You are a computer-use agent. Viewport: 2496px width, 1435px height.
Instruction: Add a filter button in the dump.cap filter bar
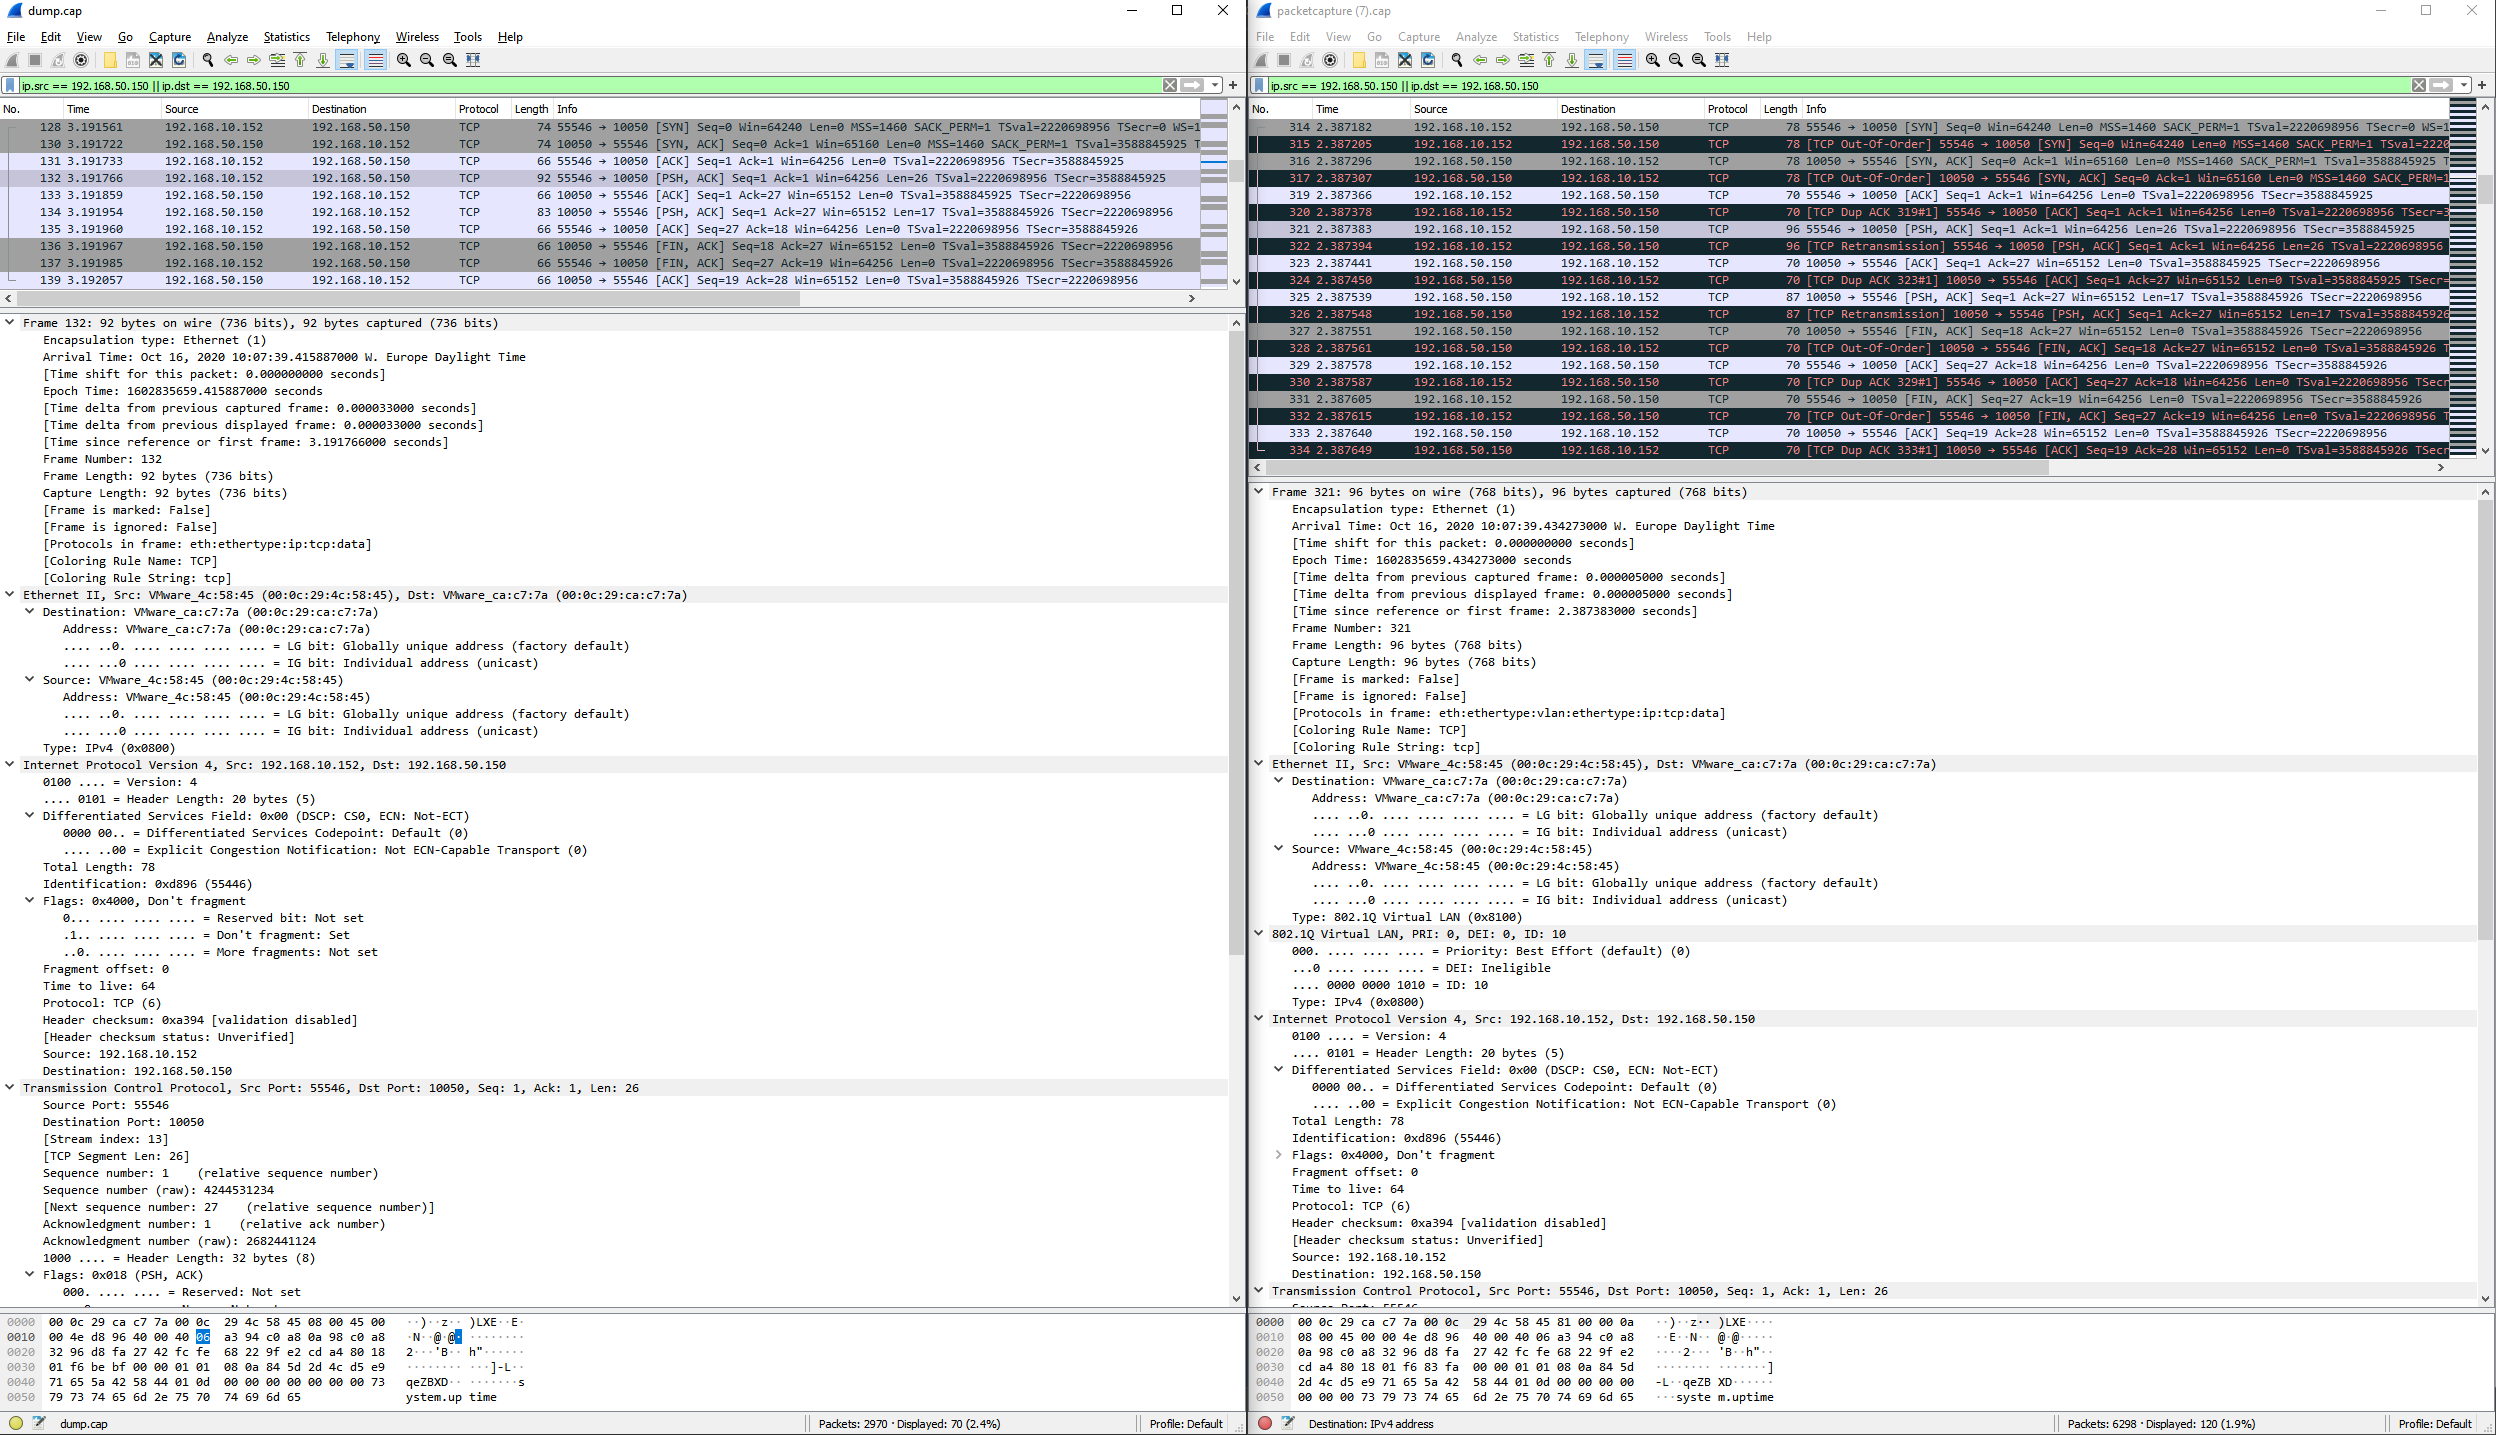[x=1233, y=86]
